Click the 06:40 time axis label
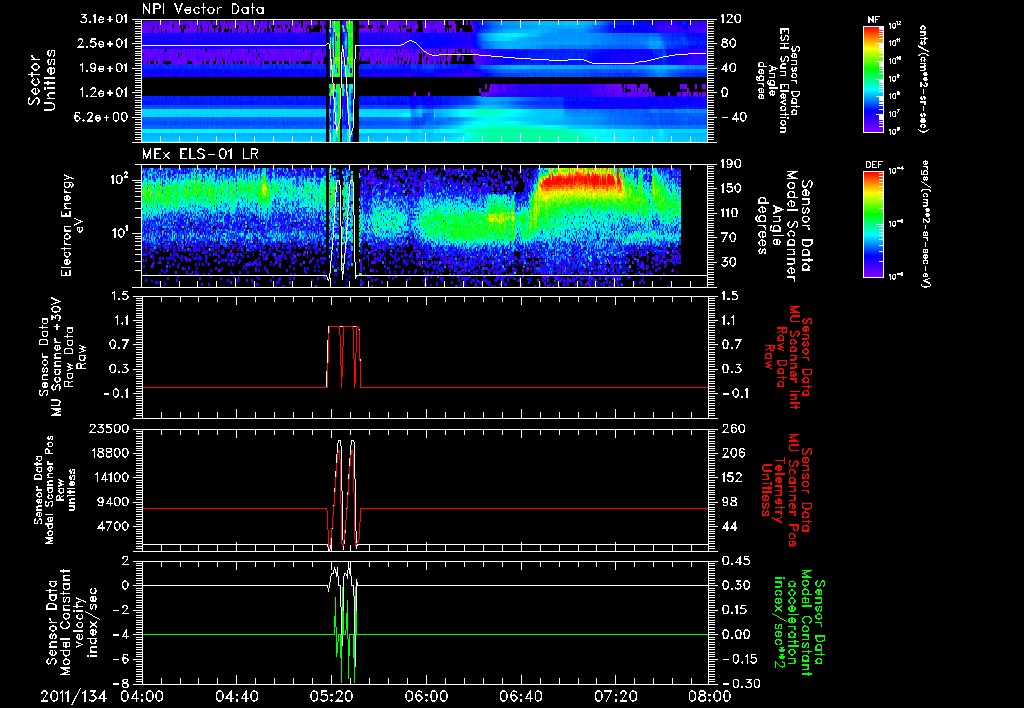 click(520, 696)
